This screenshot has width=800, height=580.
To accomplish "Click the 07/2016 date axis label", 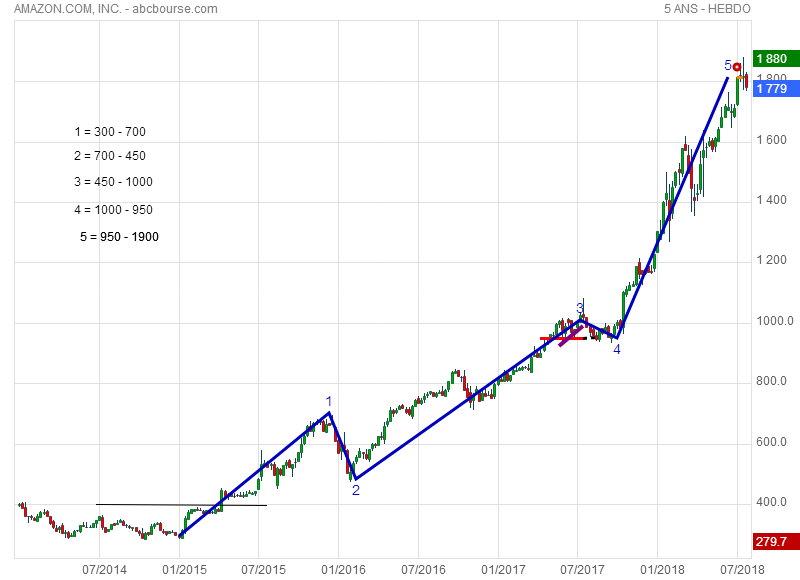I will tap(423, 569).
